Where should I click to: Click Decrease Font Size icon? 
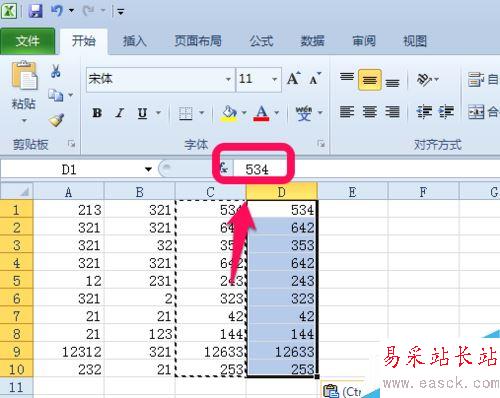[315, 79]
